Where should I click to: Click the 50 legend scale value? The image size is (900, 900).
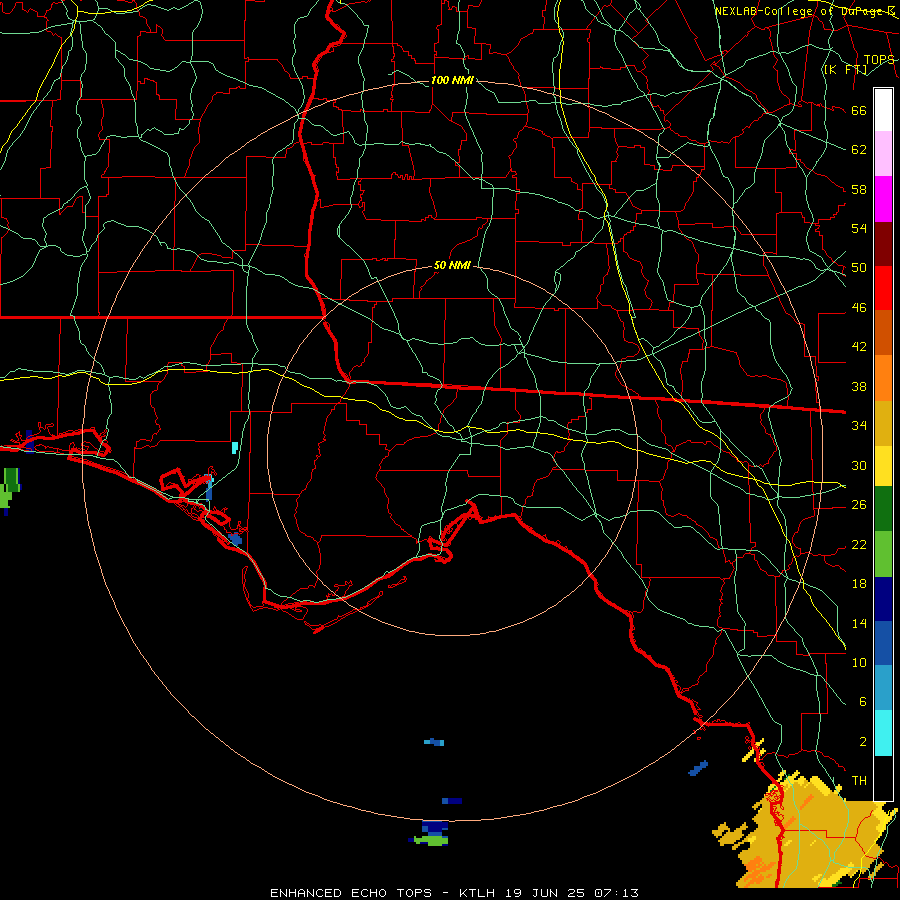(859, 268)
